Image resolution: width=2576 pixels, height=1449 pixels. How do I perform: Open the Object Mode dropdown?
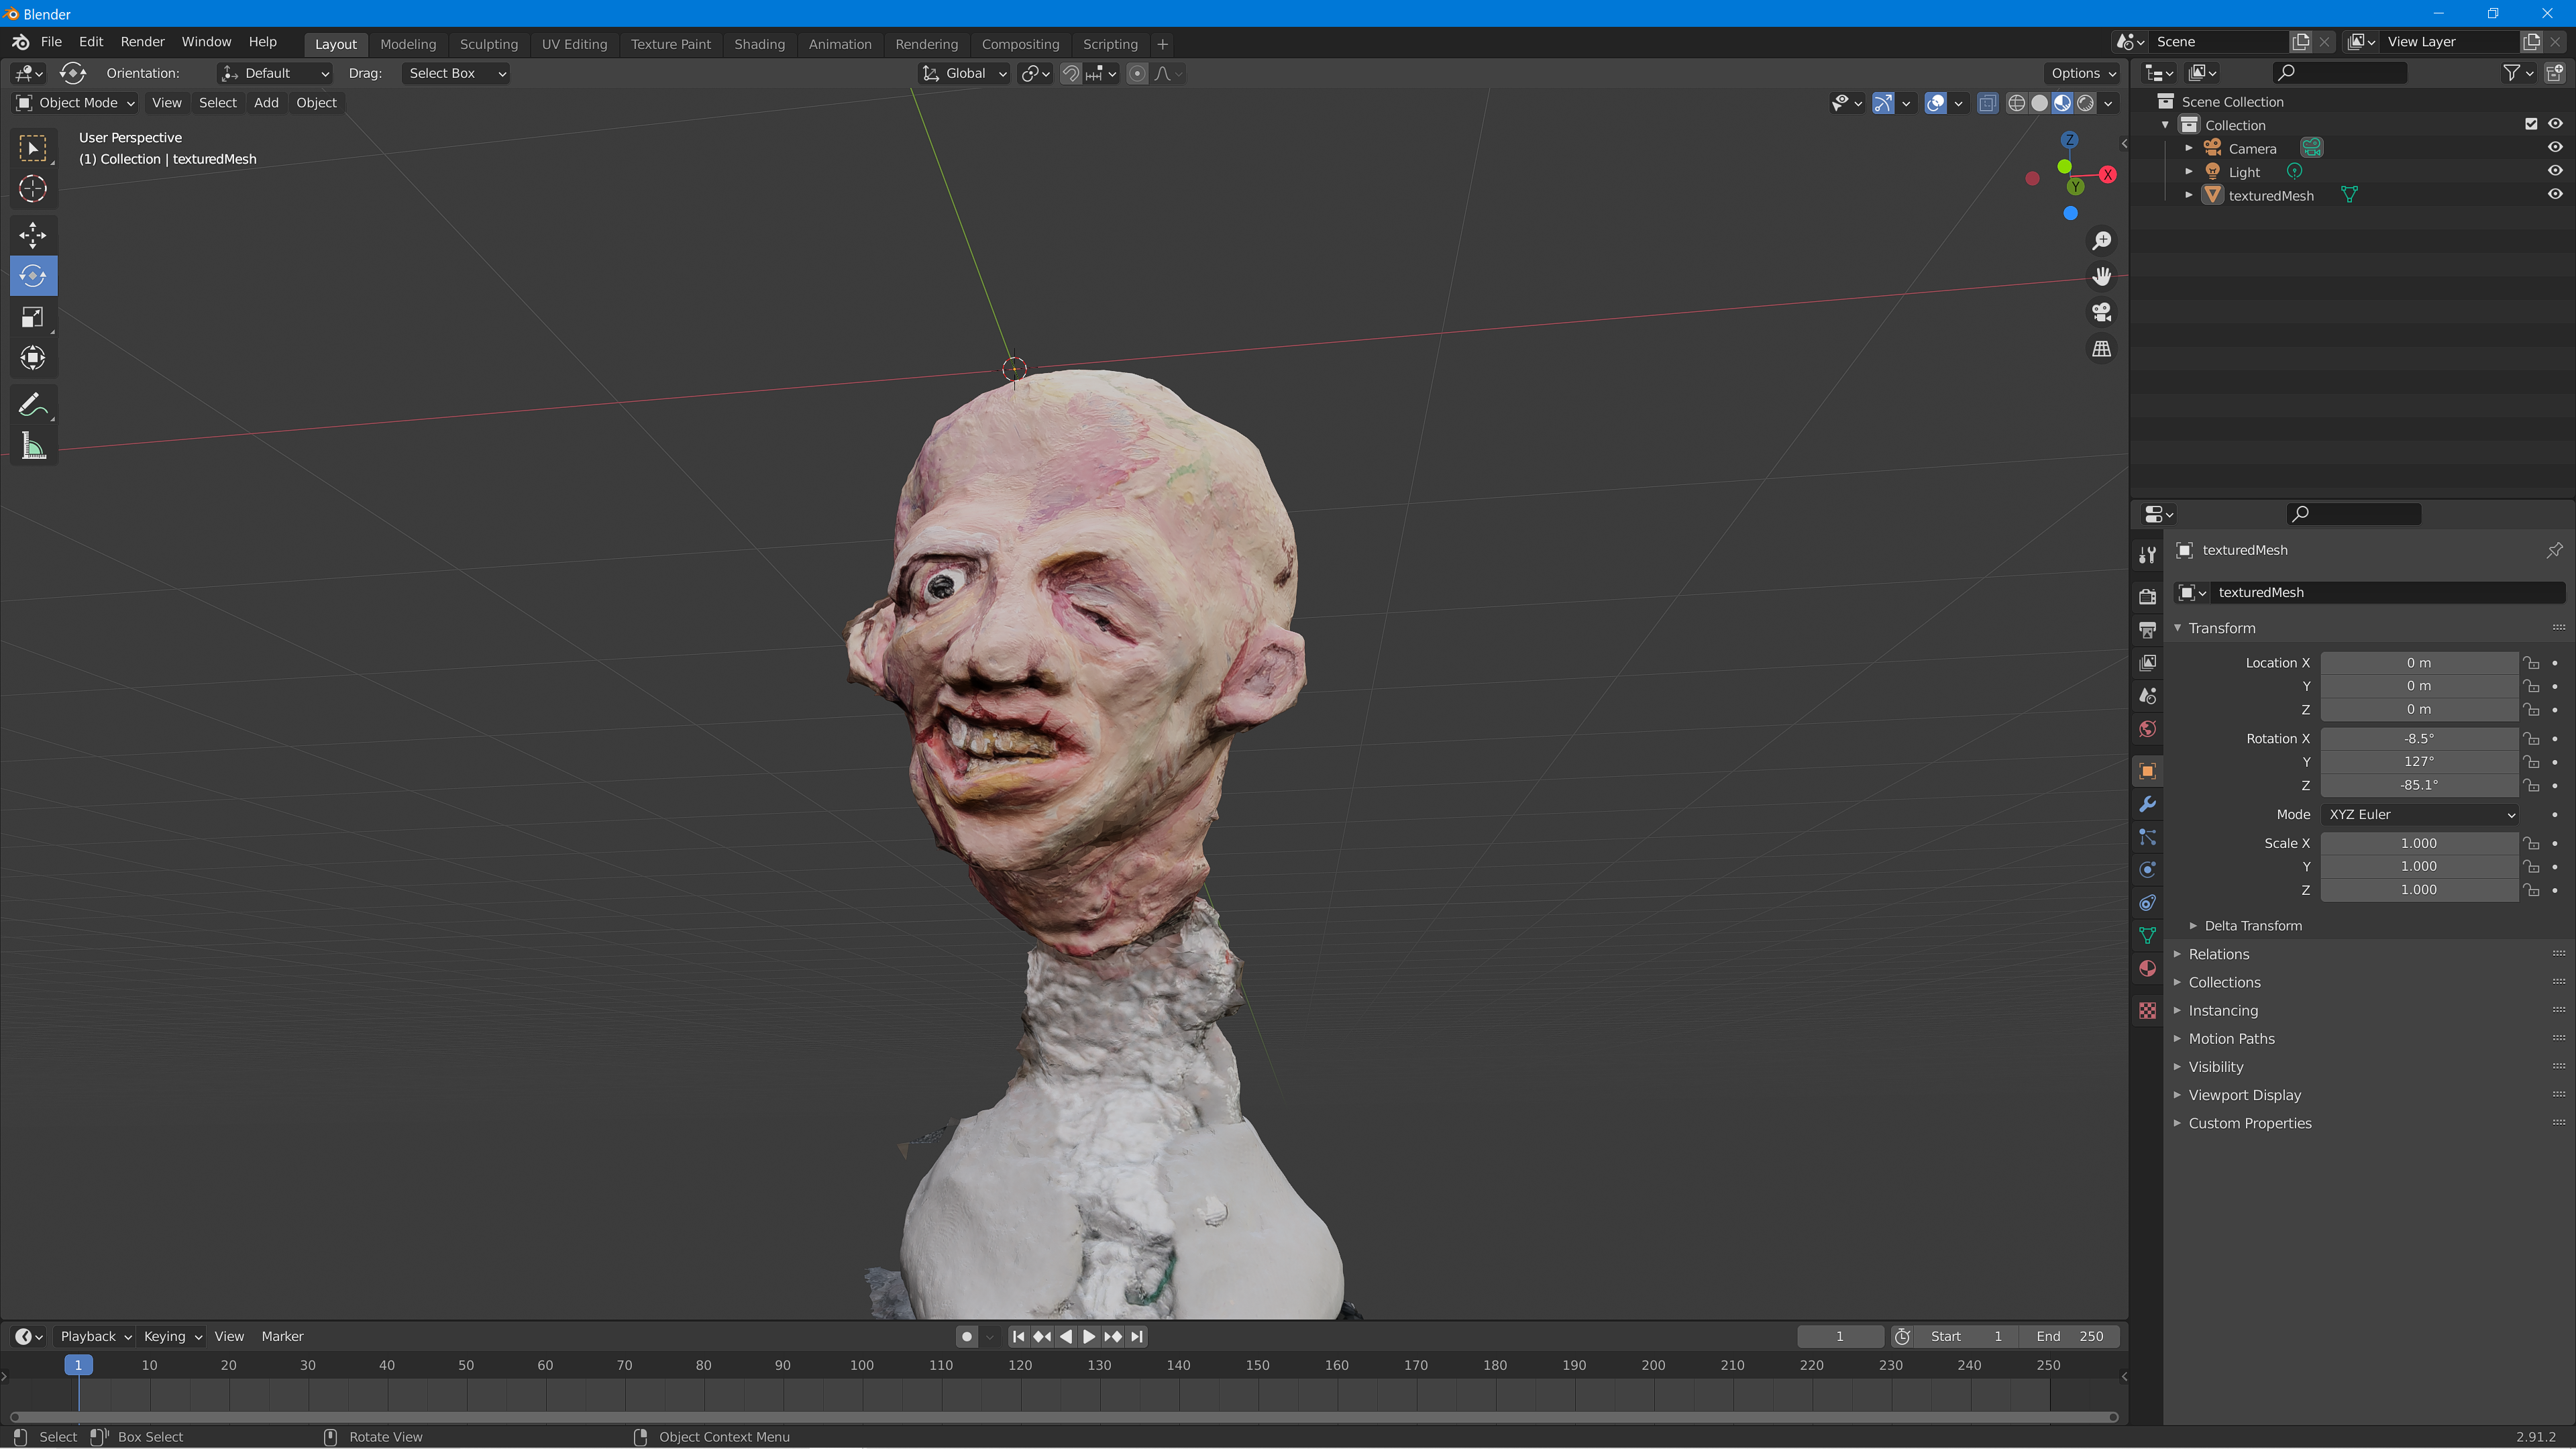tap(76, 103)
